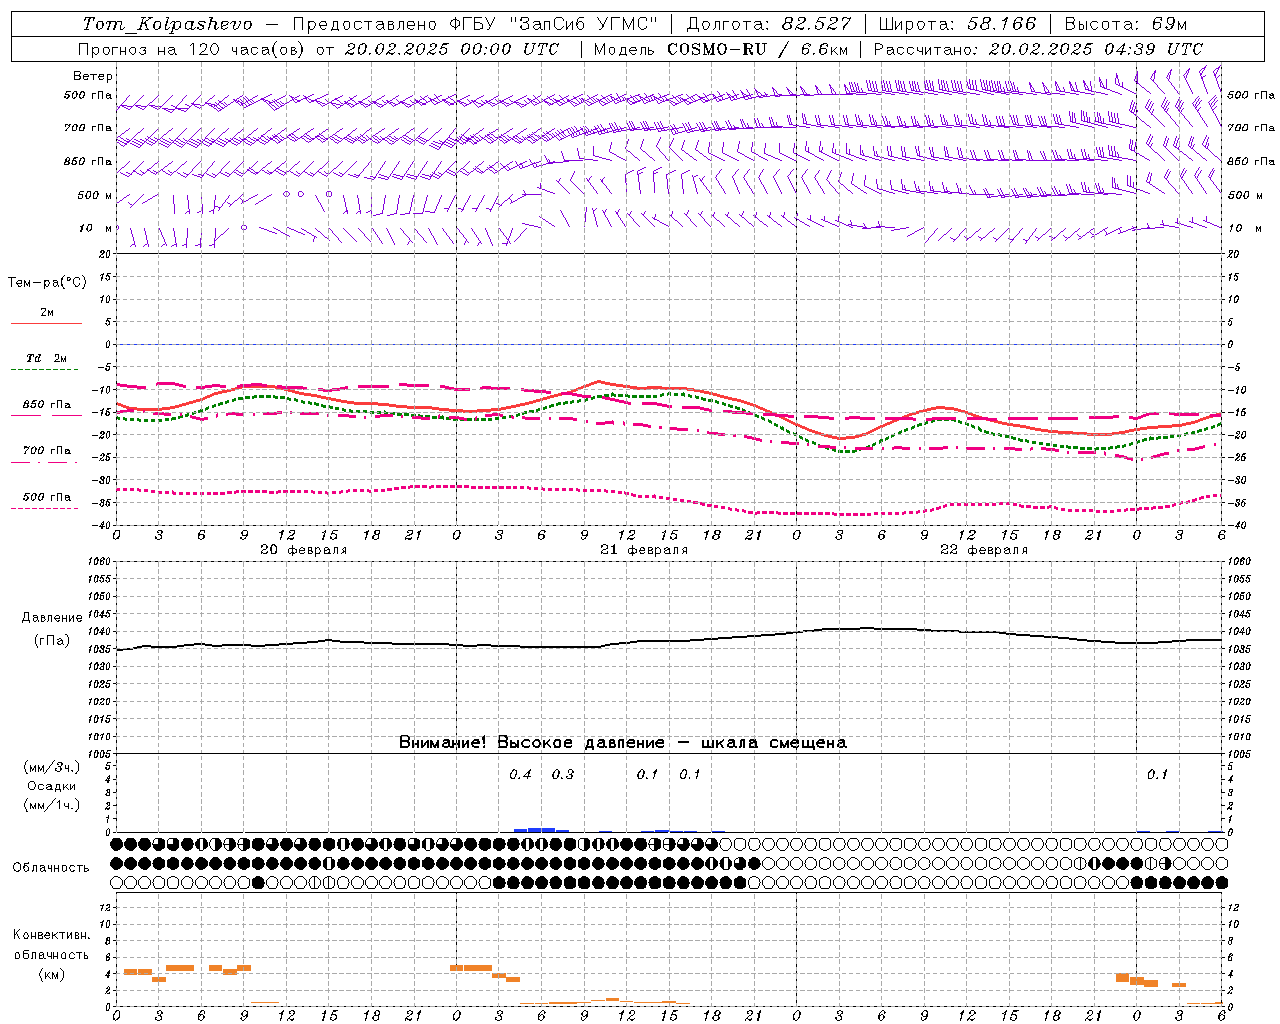Click the Tom_Kolpashevo station title
The width and height of the screenshot is (1280, 1024).
[x=167, y=24]
